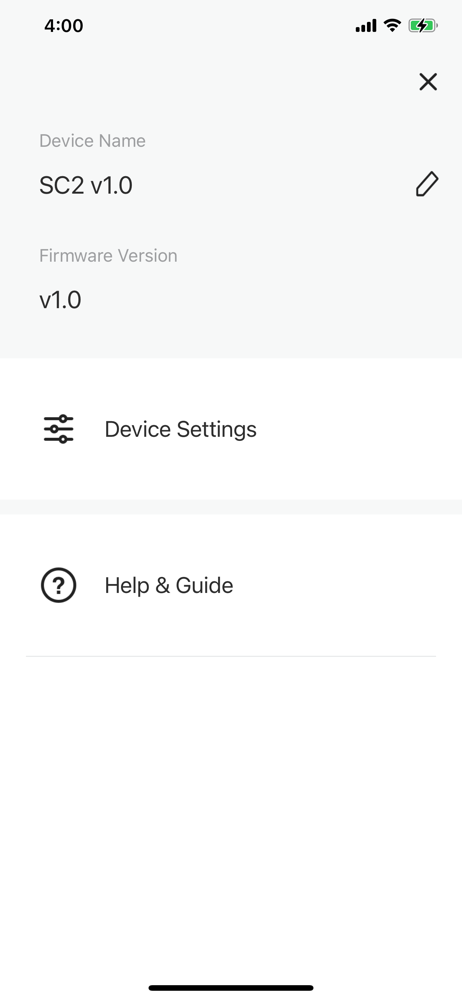Tap the cellular signal bars
The height and width of the screenshot is (1000, 462).
(366, 26)
